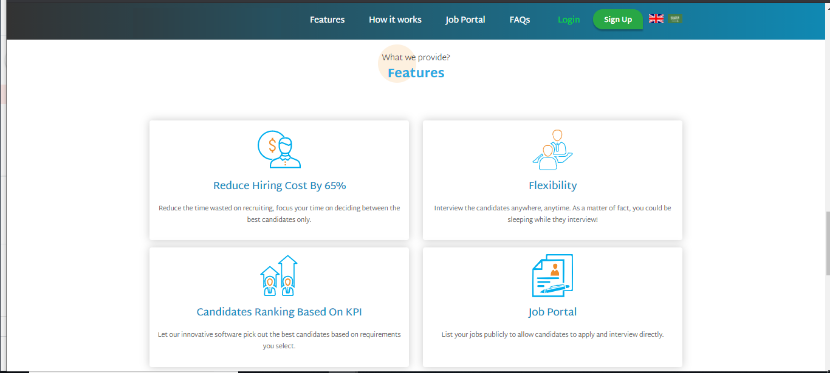The width and height of the screenshot is (830, 373).
Task: Click the dollar sign hiring cost icon
Action: coord(279,149)
